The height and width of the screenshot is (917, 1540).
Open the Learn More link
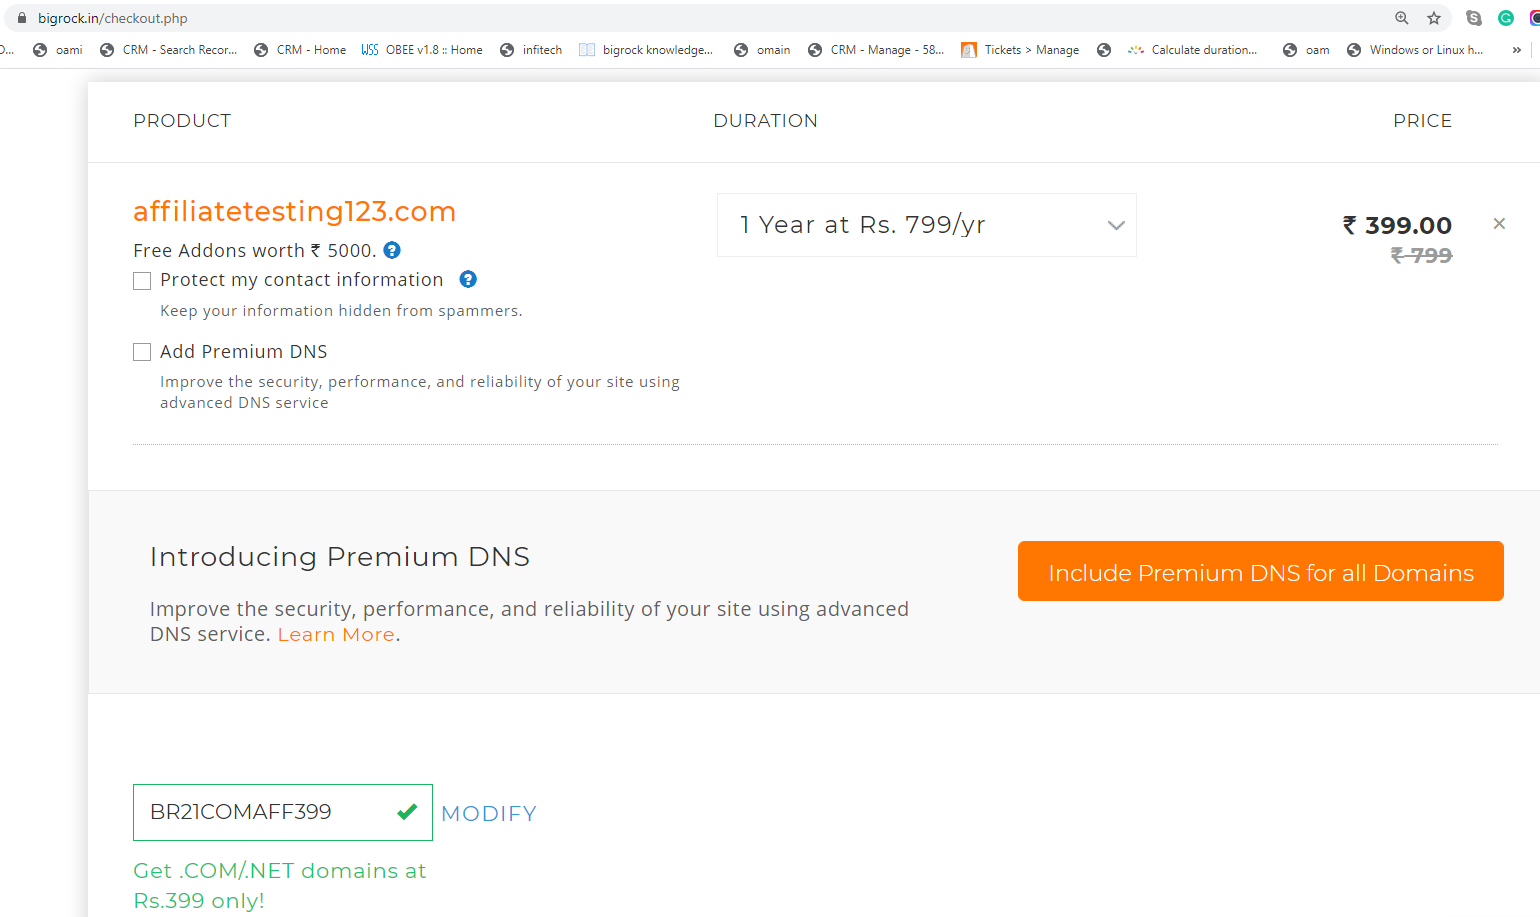[x=336, y=635]
